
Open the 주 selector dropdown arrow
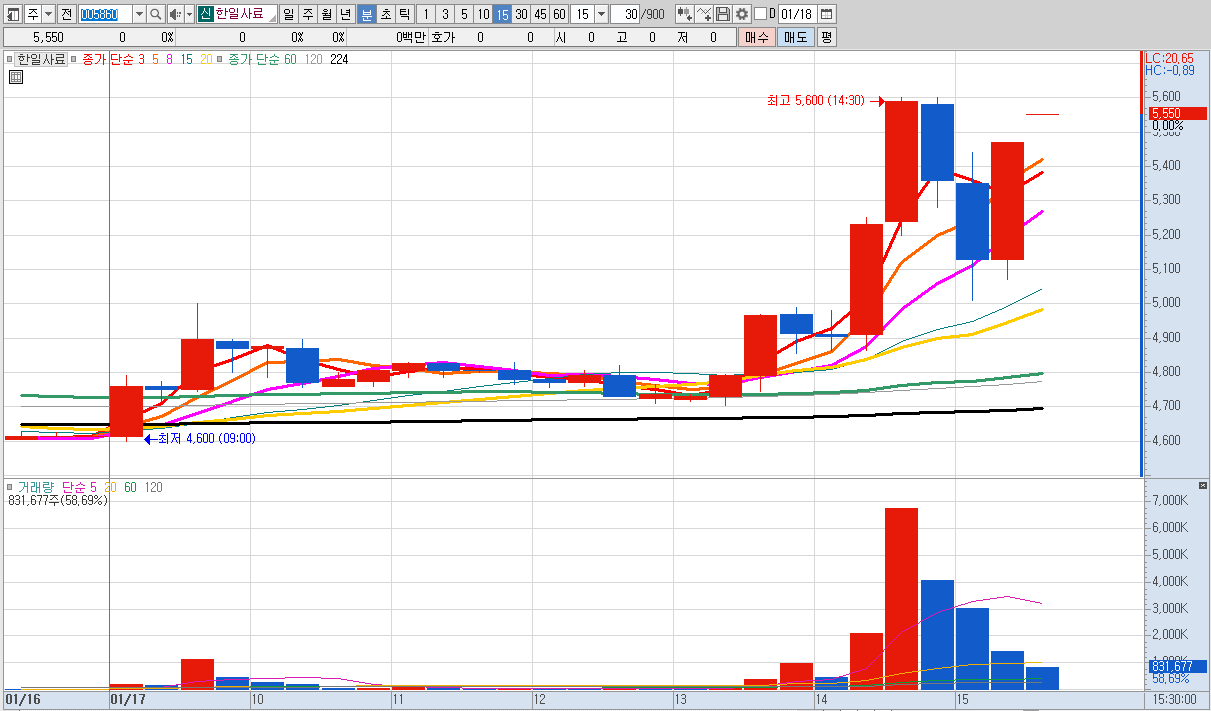(48, 14)
